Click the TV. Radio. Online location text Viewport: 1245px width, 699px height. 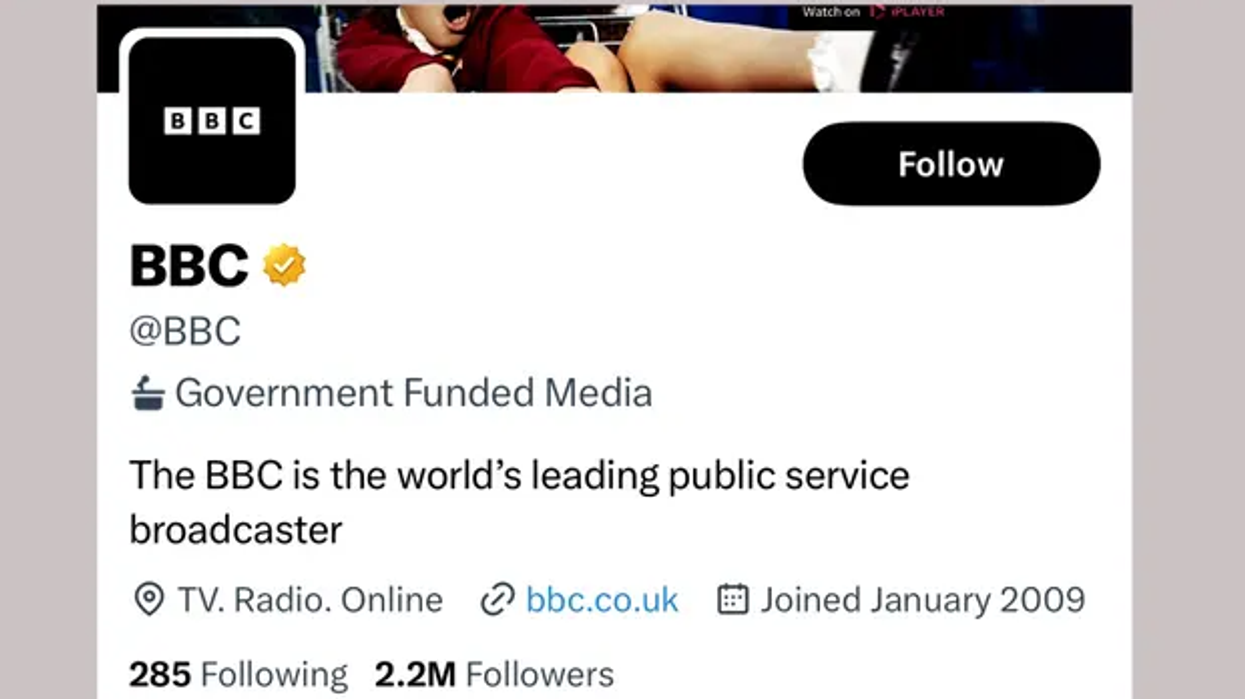pyautogui.click(x=310, y=600)
